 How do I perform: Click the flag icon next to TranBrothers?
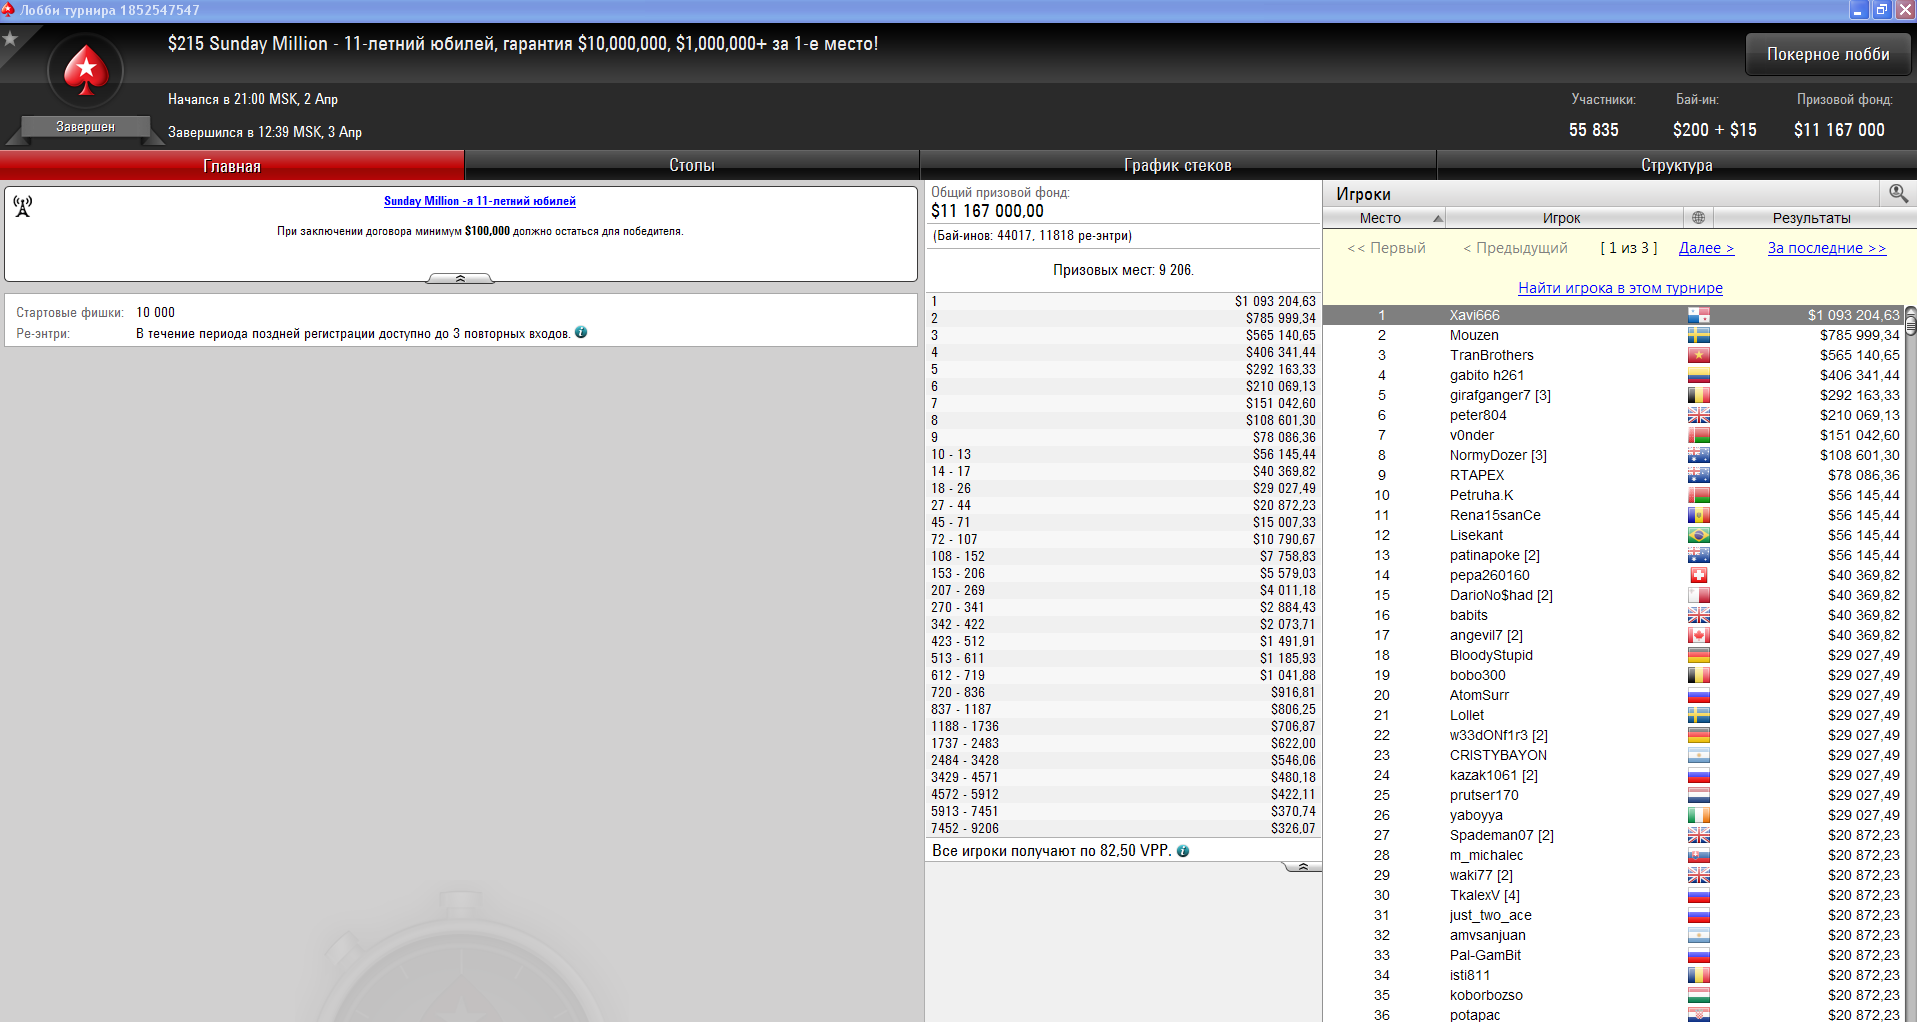click(1698, 355)
